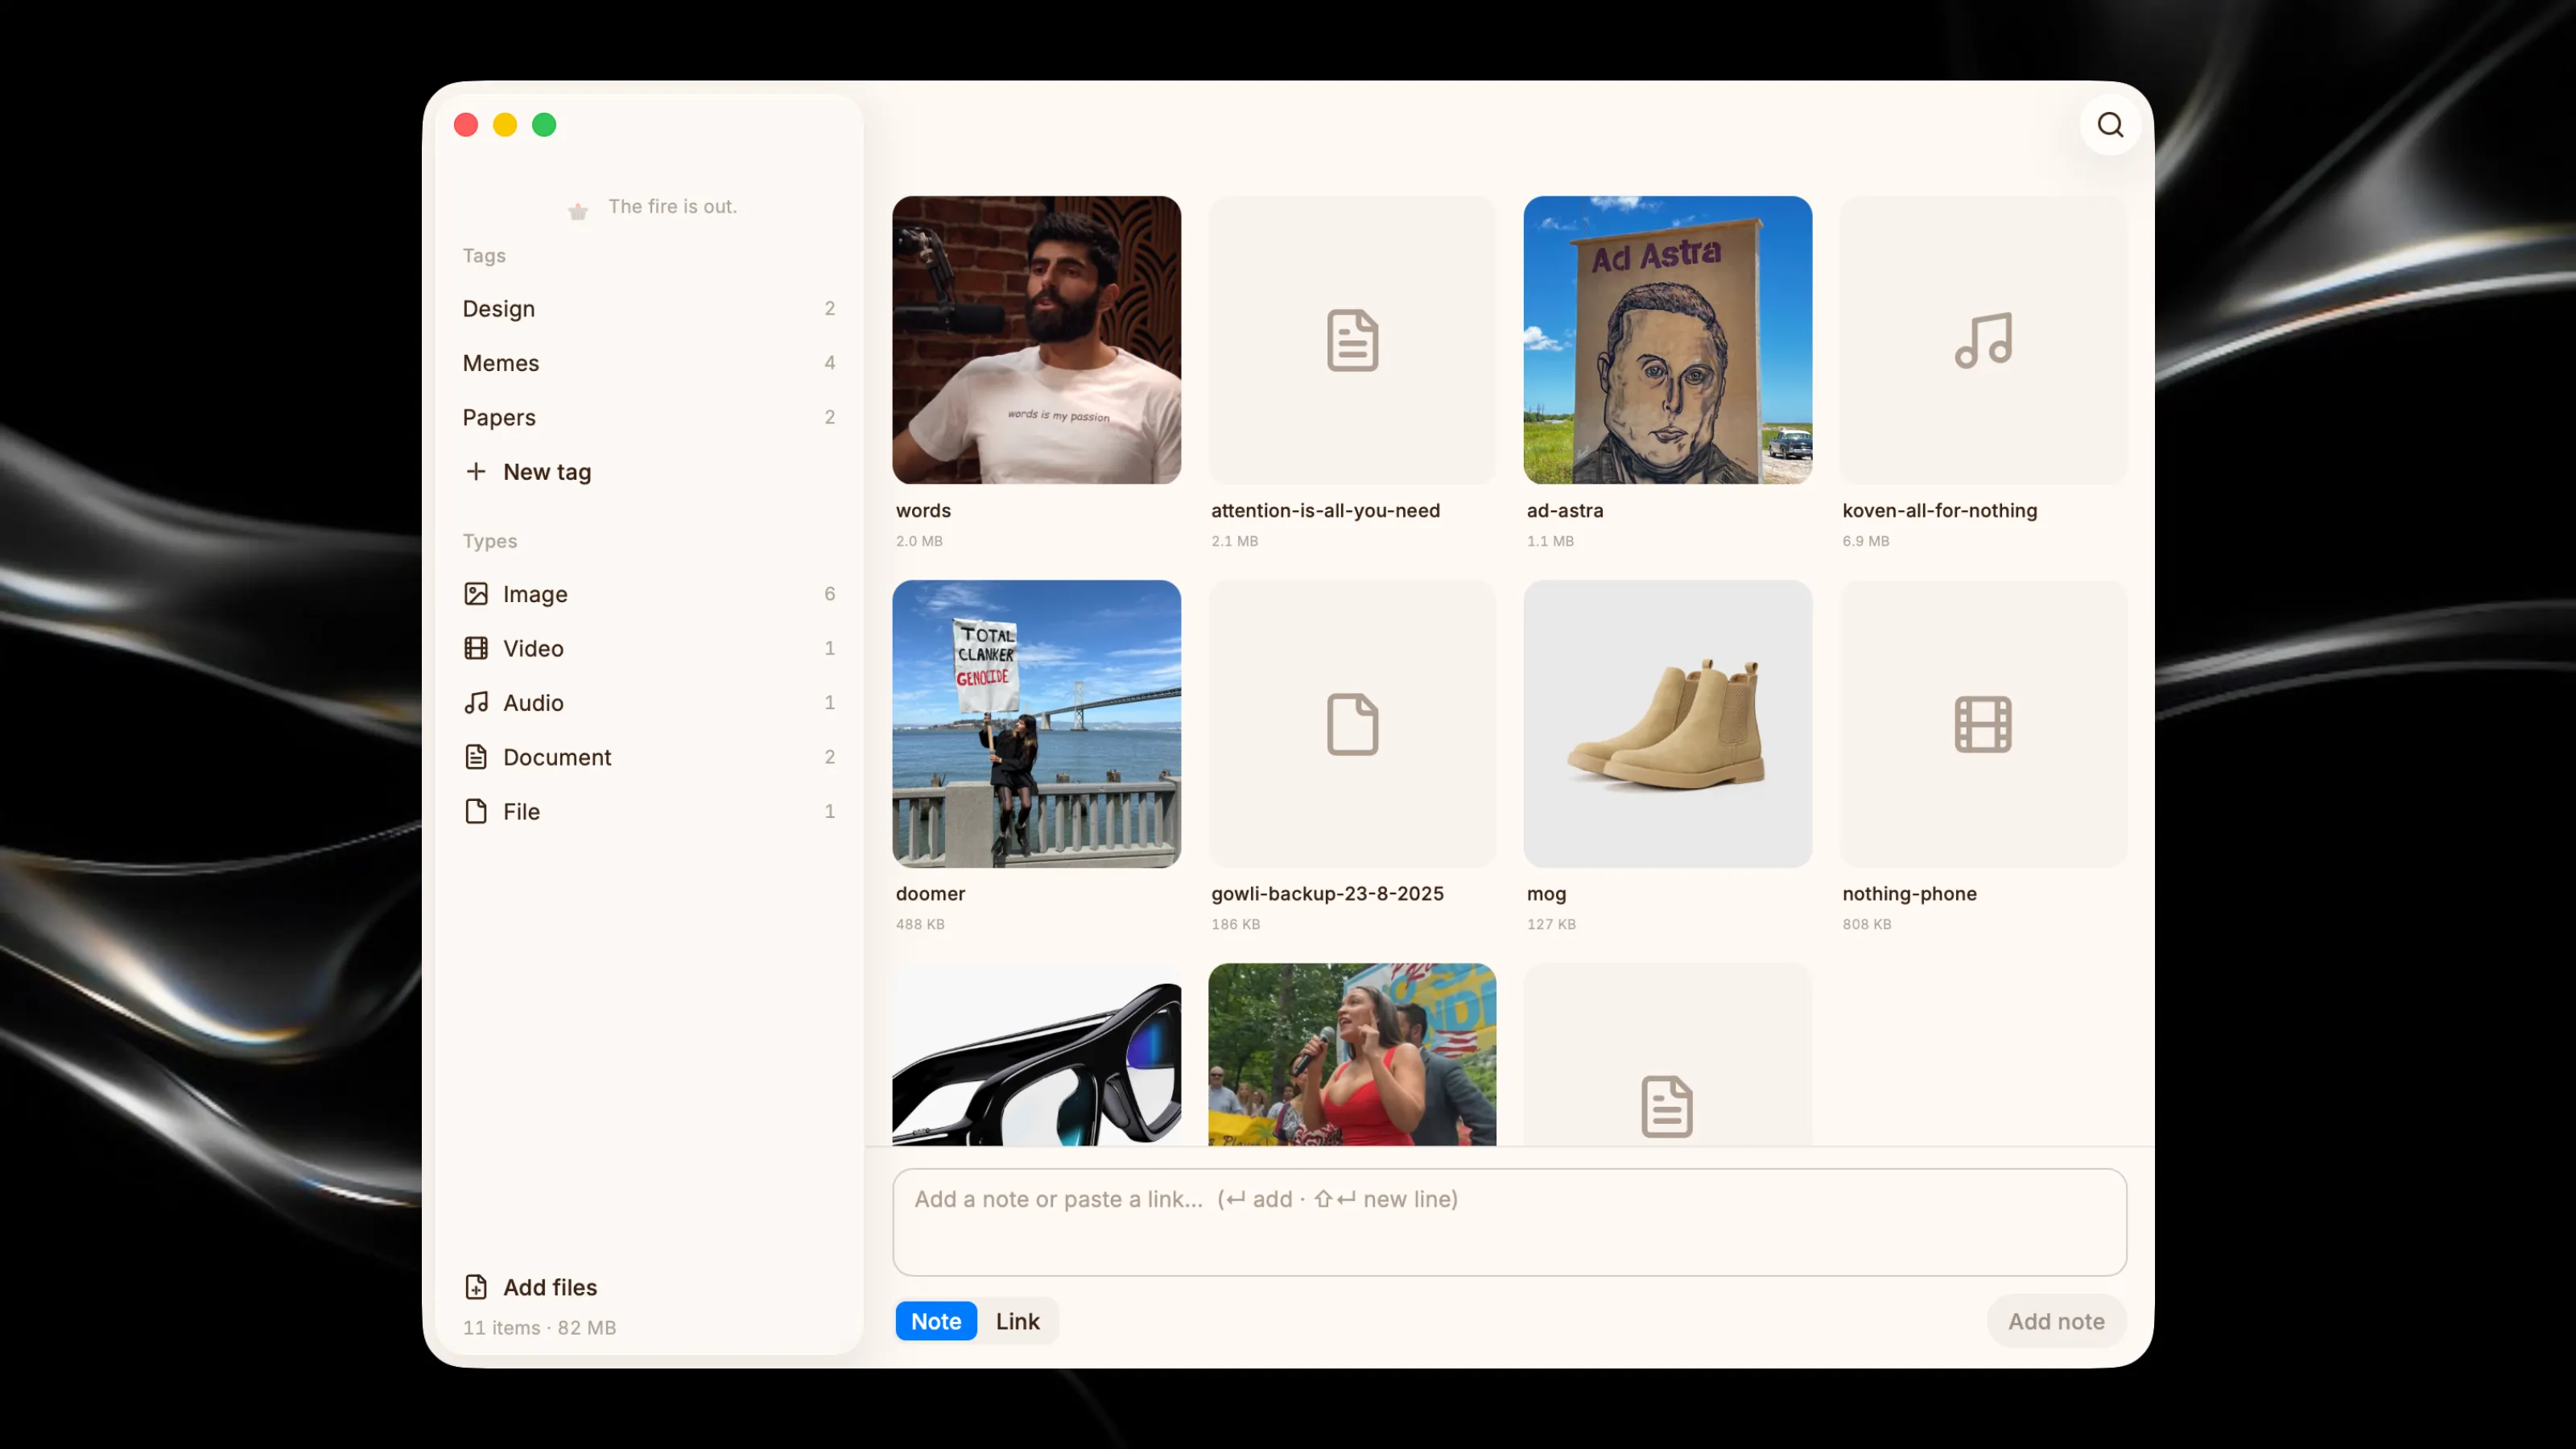Focus the 'Add a note or paste a link' field
Screen dimensions: 2576x1449
tap(1509, 1222)
